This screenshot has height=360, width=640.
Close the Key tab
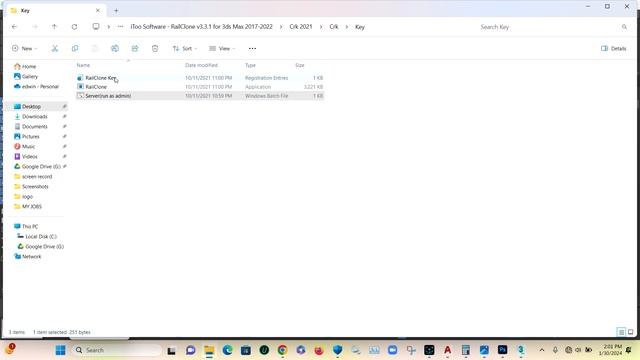[x=98, y=11]
